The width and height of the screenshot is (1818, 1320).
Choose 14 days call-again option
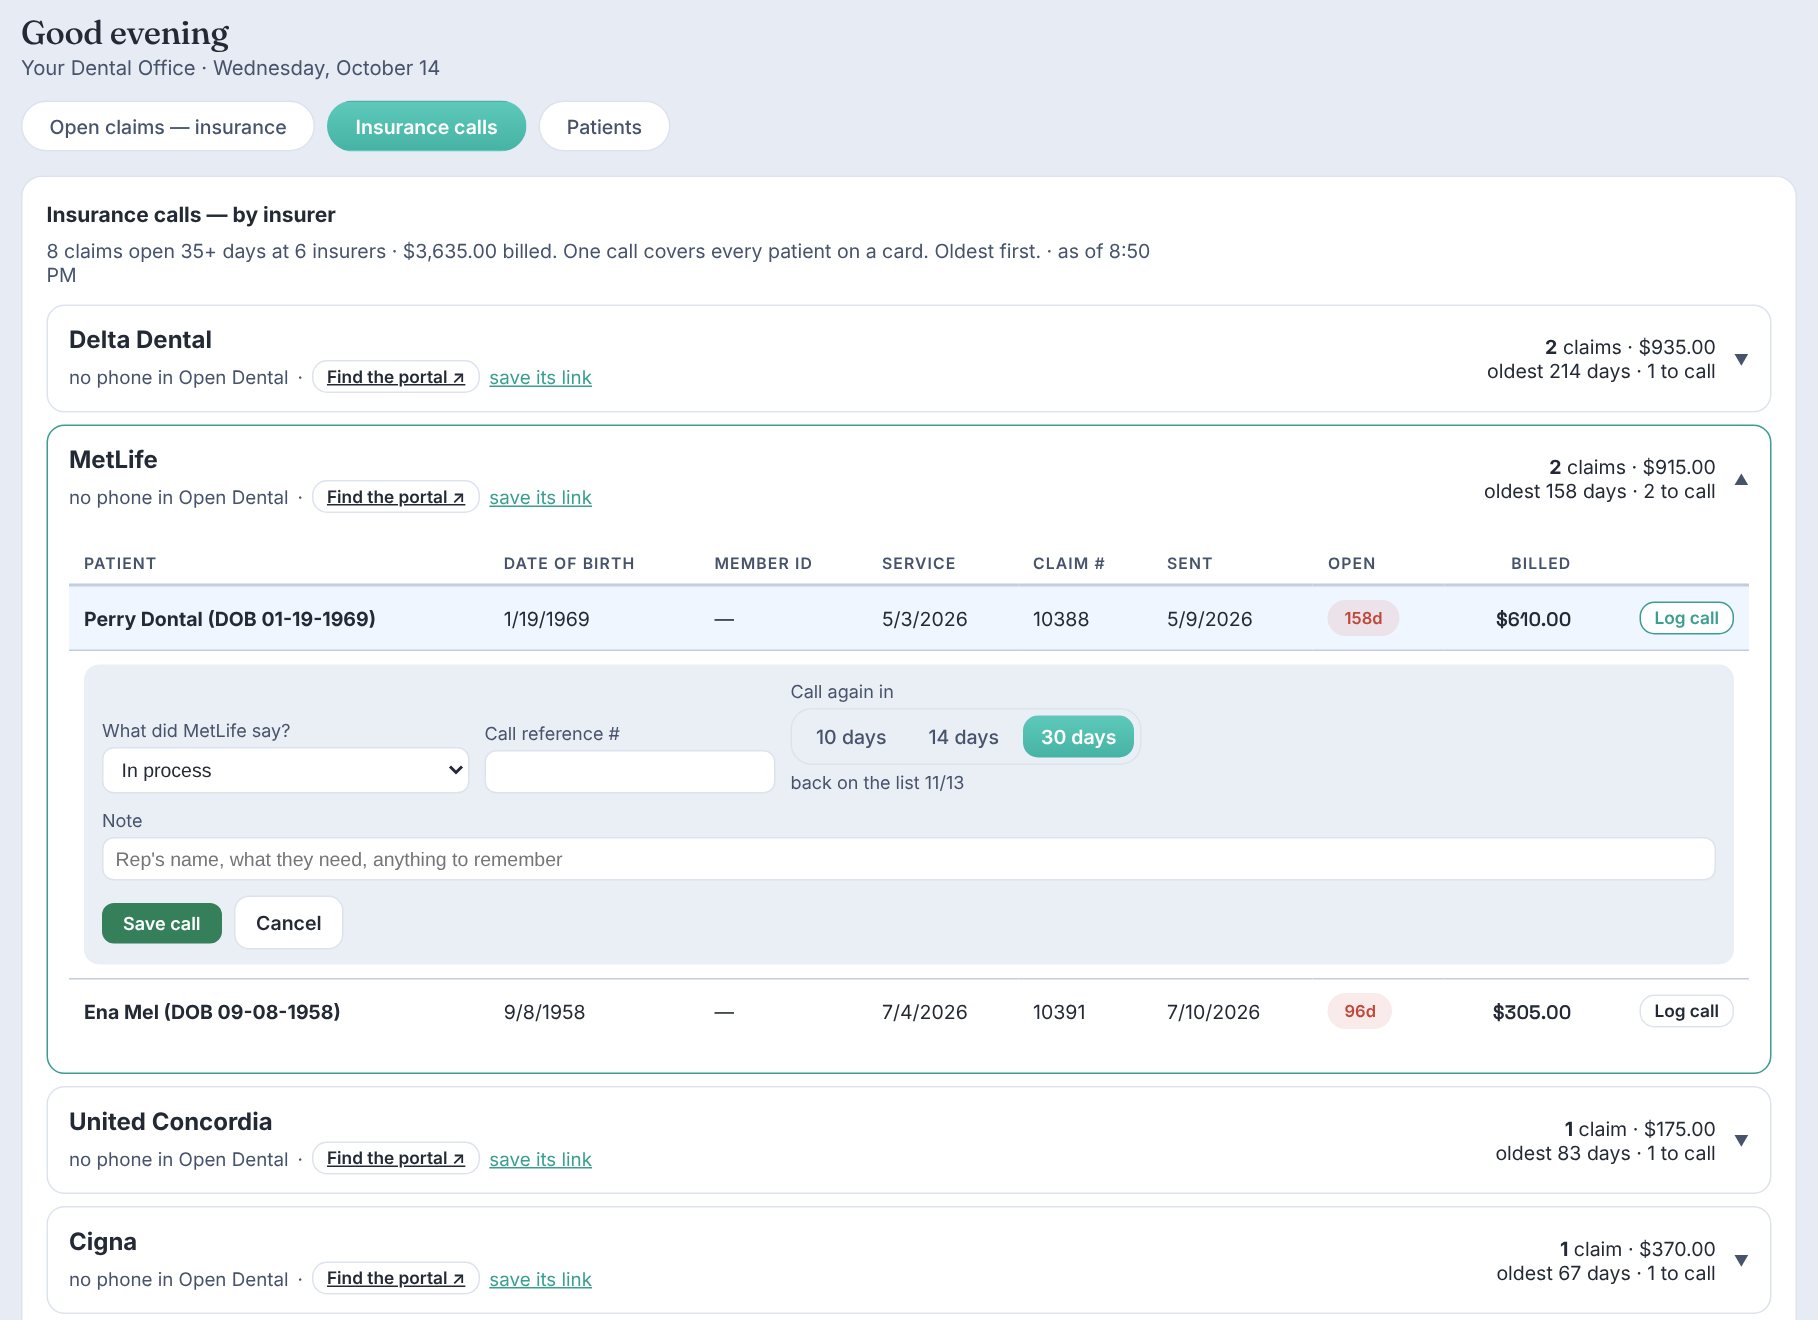(963, 737)
